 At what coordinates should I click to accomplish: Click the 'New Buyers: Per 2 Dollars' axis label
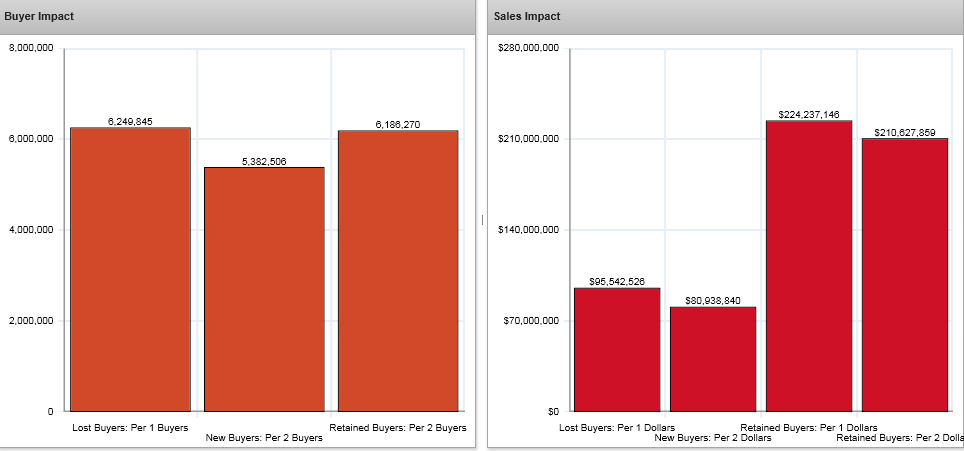(x=713, y=438)
